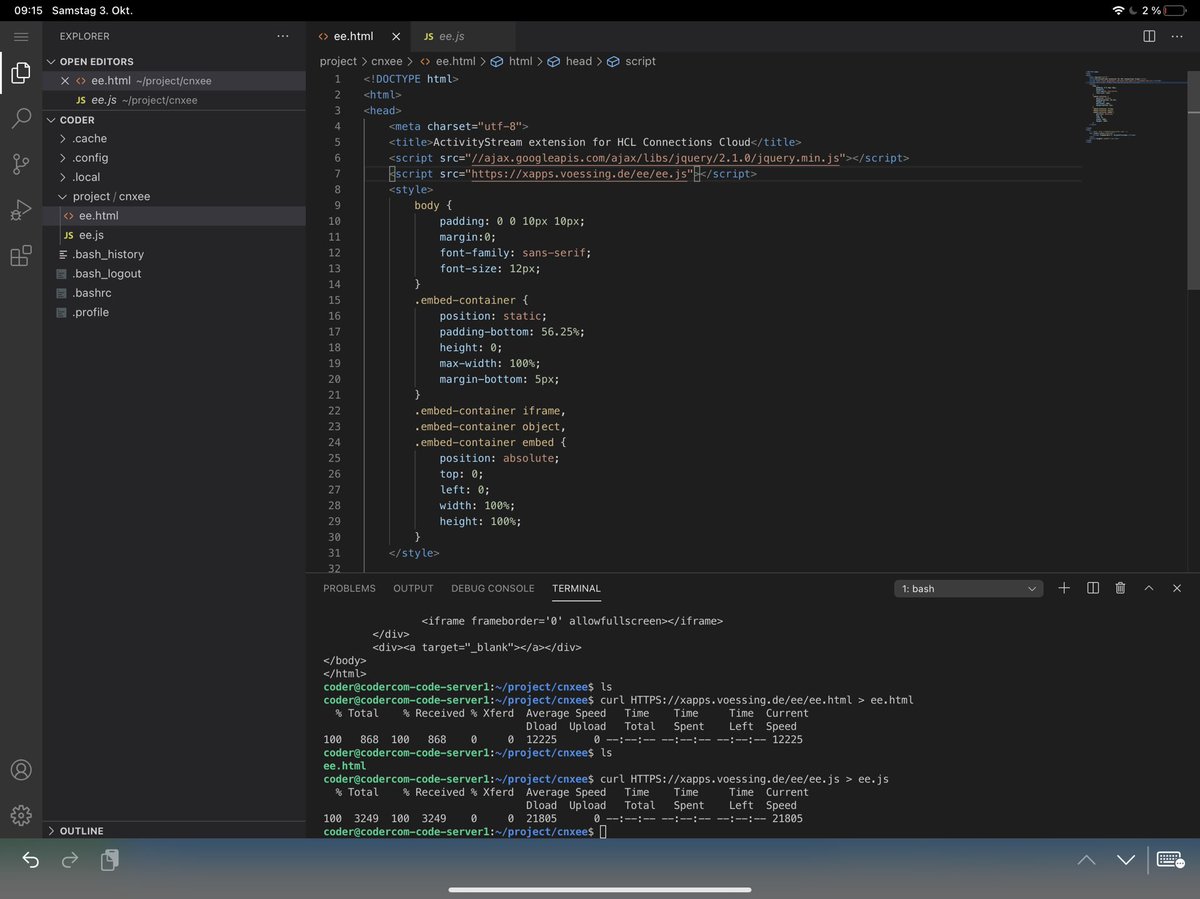Open ee.html in file tree
Screen dimensions: 1200x899
click(x=174, y=216)
